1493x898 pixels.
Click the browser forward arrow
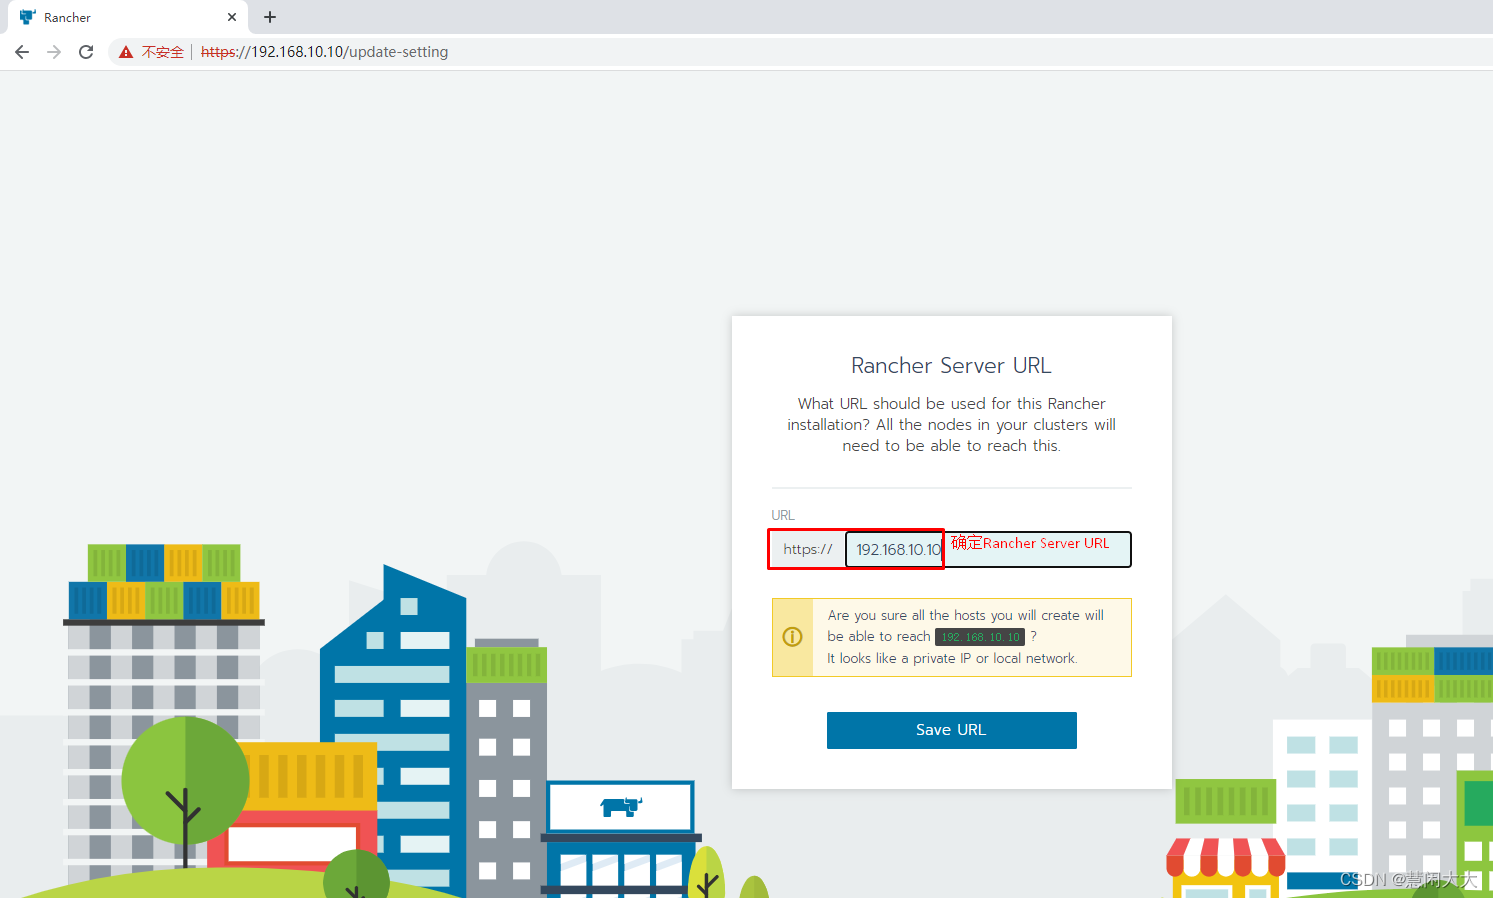coord(54,52)
